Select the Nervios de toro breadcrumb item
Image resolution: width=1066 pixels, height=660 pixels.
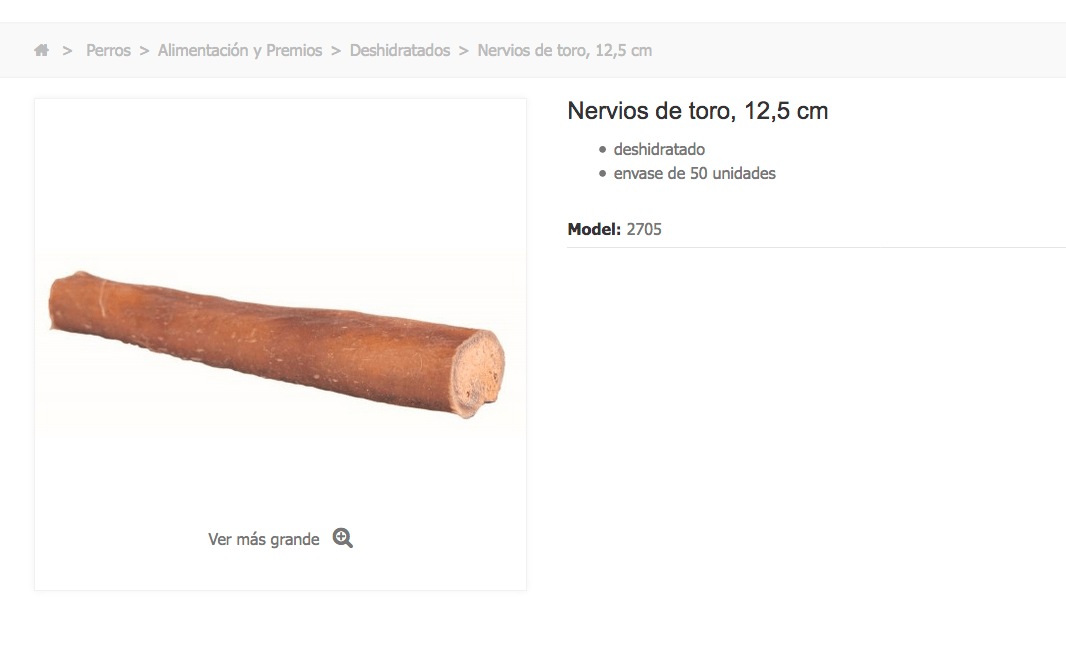564,50
